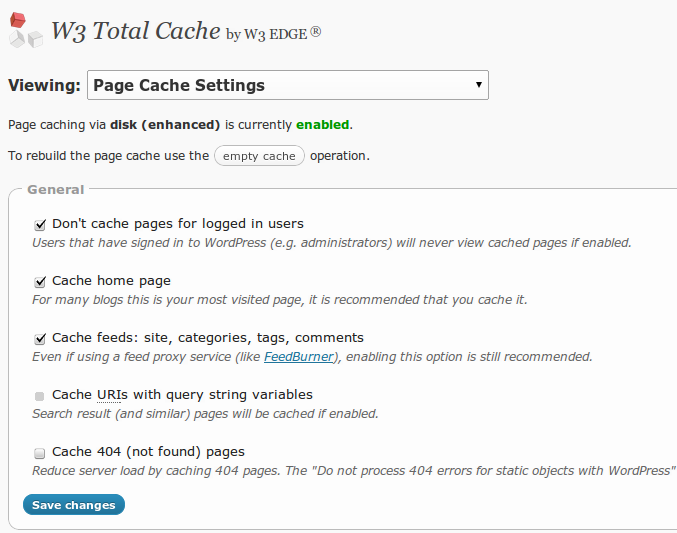Click the General section heading
This screenshot has width=677, height=533.
click(x=56, y=190)
